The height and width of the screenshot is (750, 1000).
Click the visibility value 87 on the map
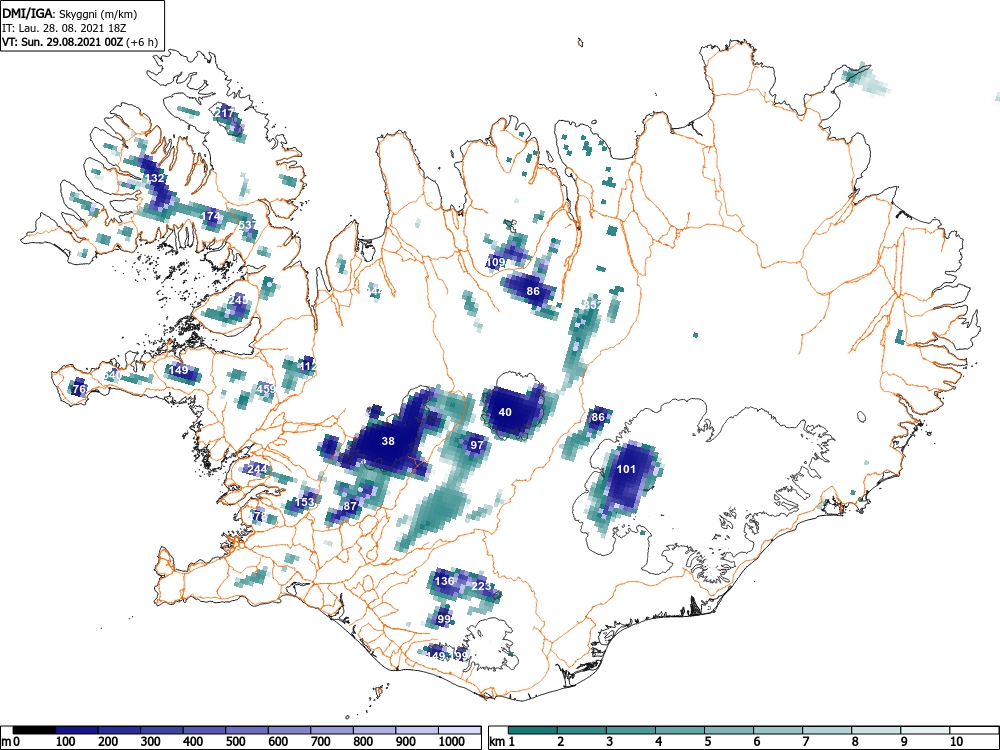point(350,506)
